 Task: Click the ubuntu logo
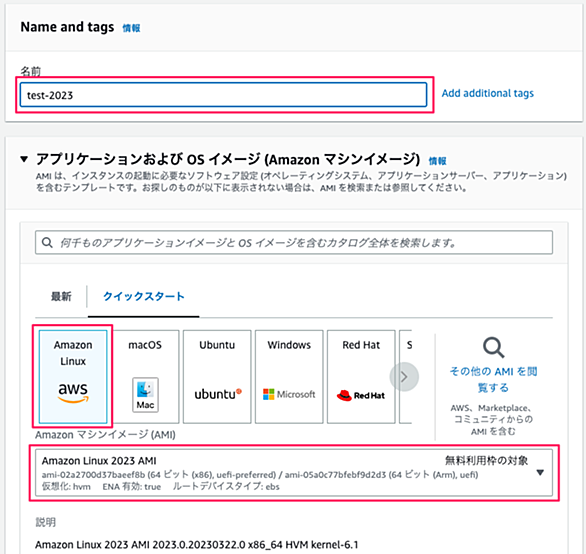coord(218,394)
